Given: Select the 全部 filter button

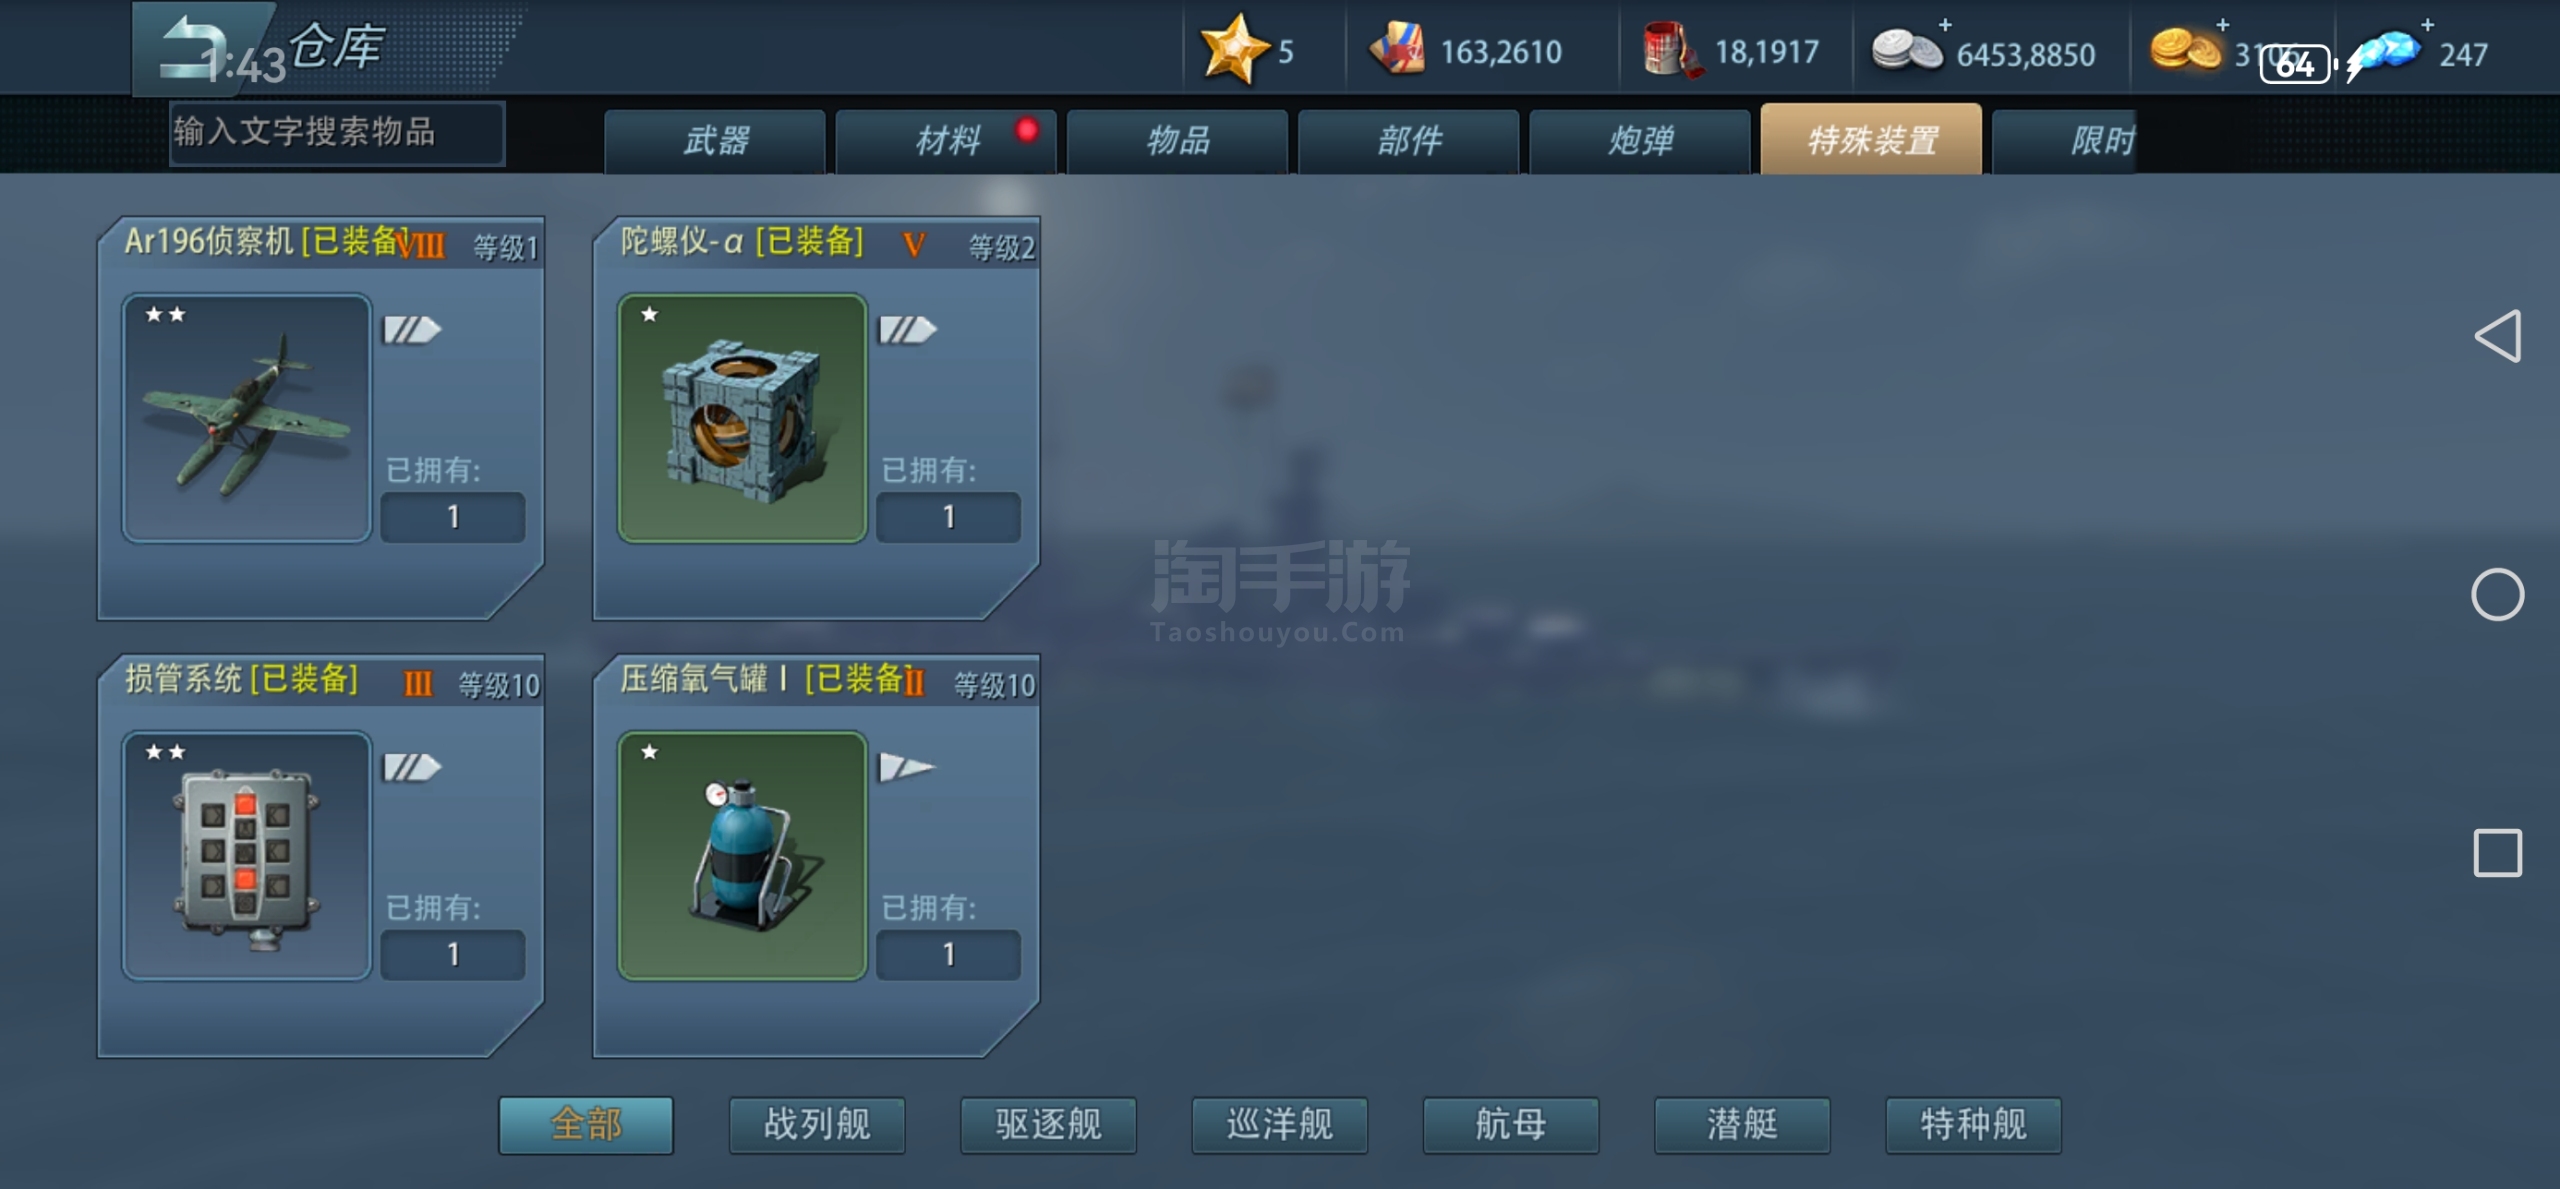Looking at the screenshot, I should pos(586,1125).
